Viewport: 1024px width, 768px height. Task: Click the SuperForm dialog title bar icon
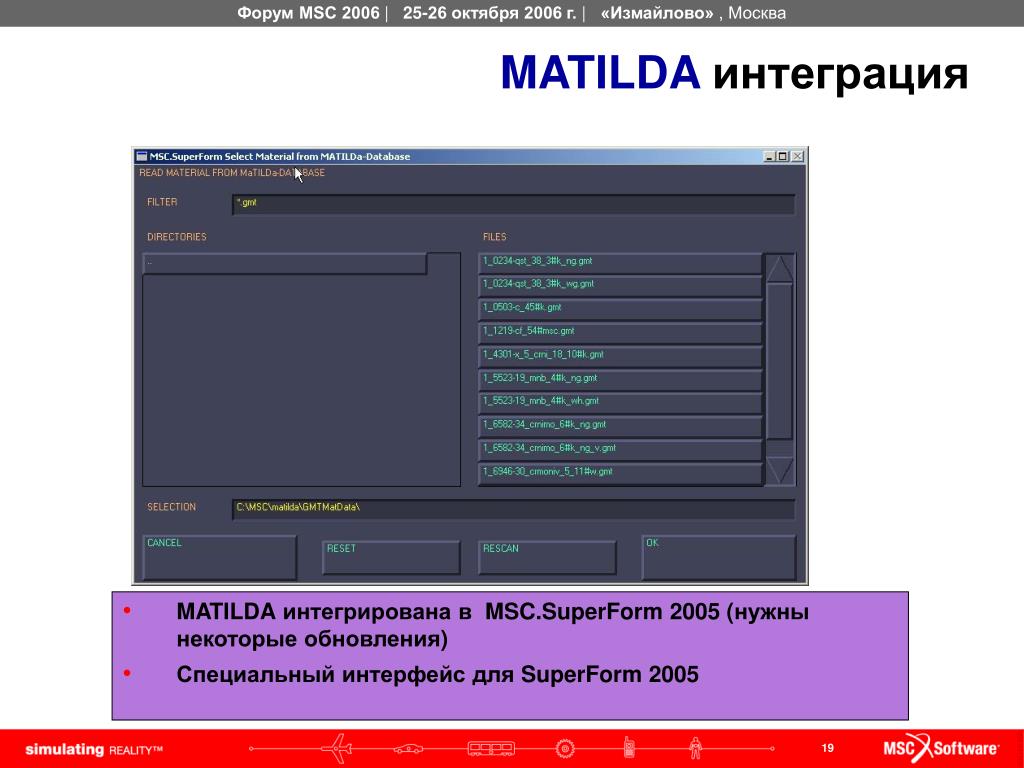pyautogui.click(x=142, y=156)
